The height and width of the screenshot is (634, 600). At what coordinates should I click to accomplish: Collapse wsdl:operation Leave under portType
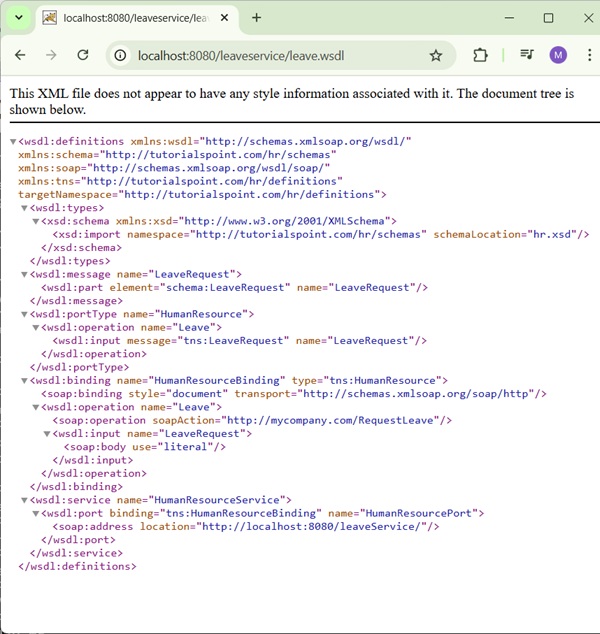click(36, 328)
